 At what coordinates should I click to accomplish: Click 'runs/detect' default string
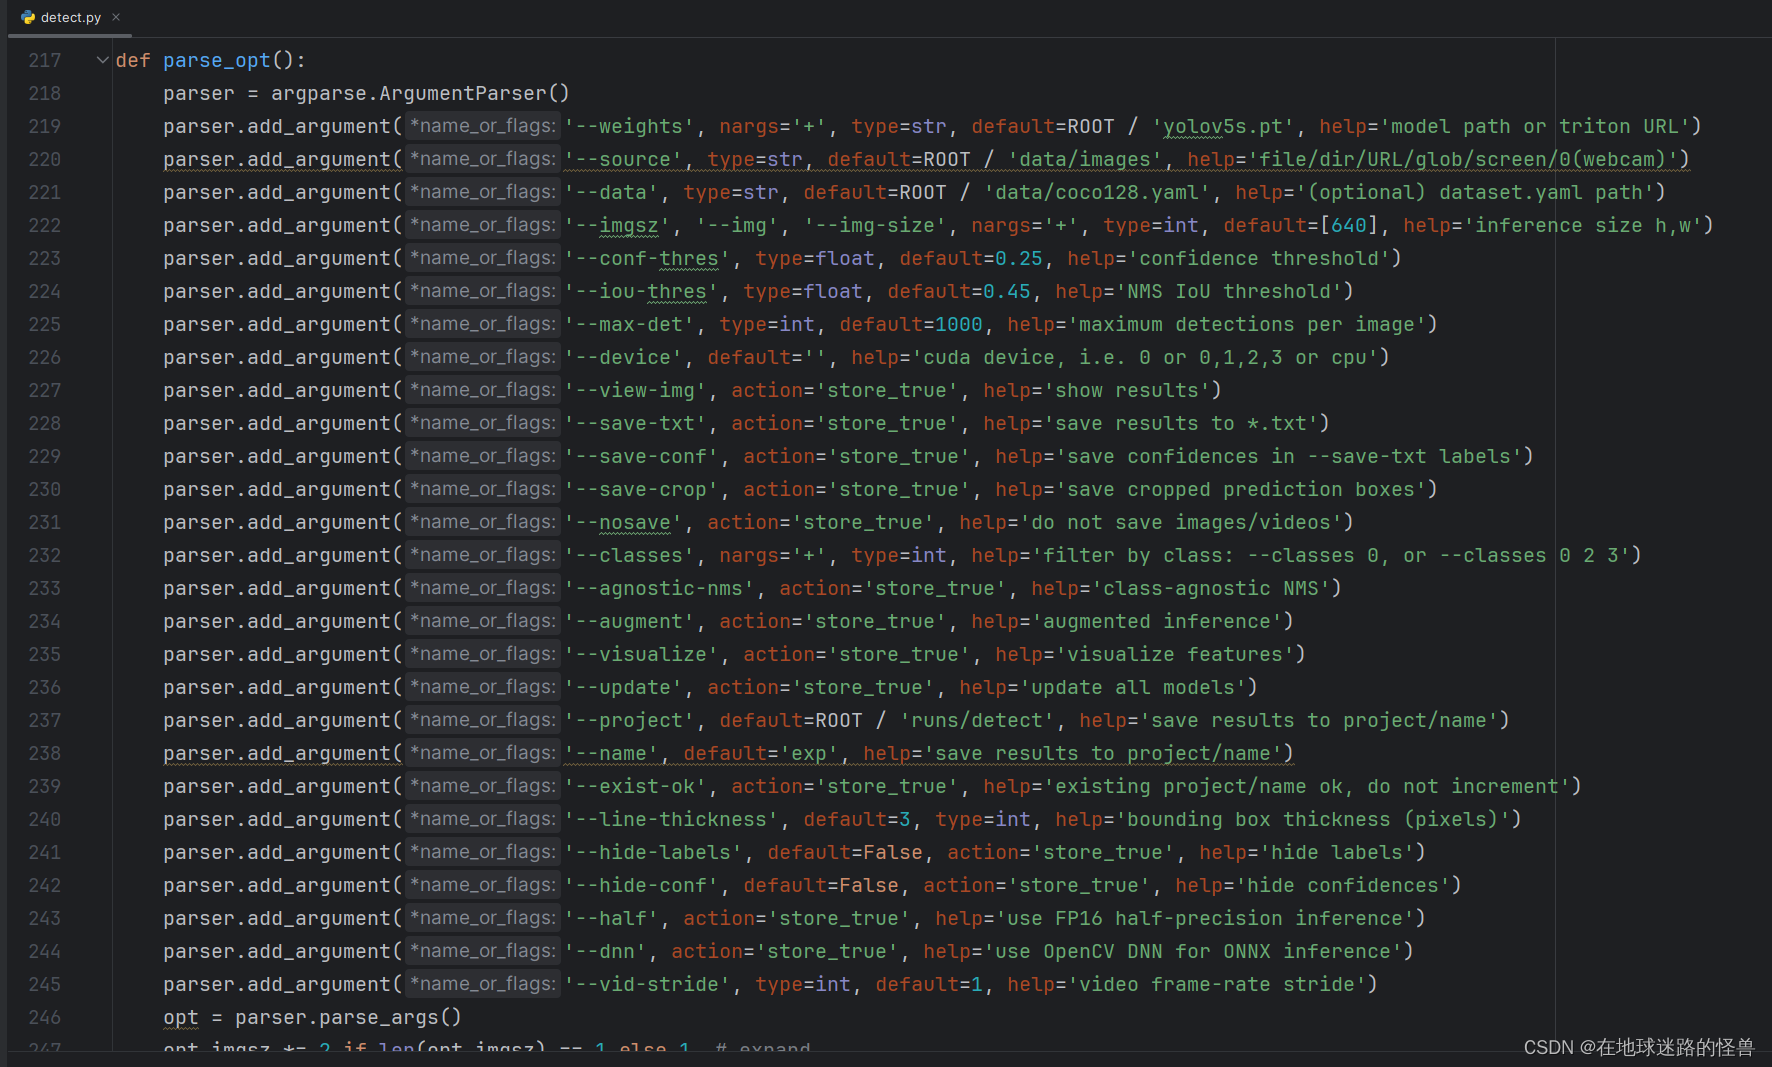click(977, 720)
